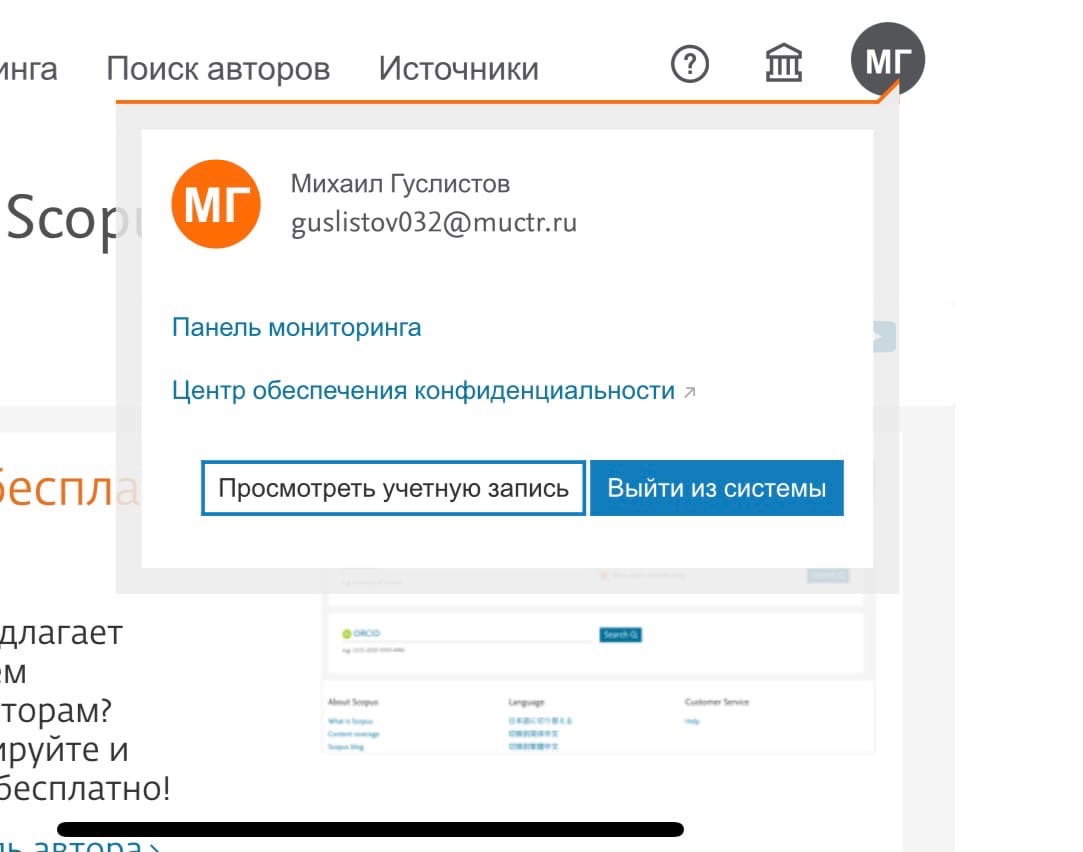
Task: Click the user name Михаил Гуслистов
Action: click(x=400, y=184)
